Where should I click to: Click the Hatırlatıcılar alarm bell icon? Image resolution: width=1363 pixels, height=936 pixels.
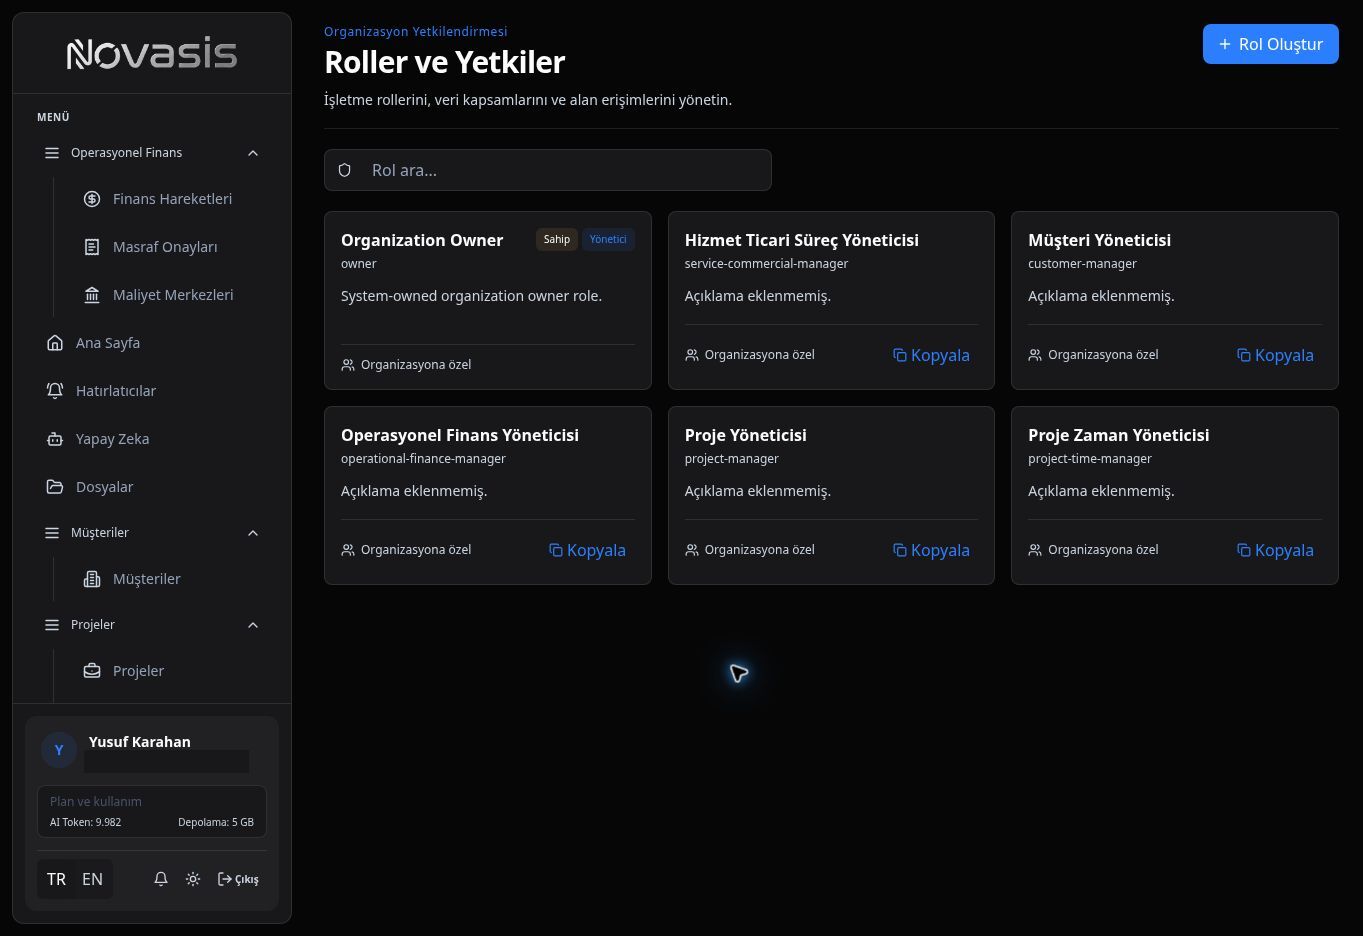point(55,391)
